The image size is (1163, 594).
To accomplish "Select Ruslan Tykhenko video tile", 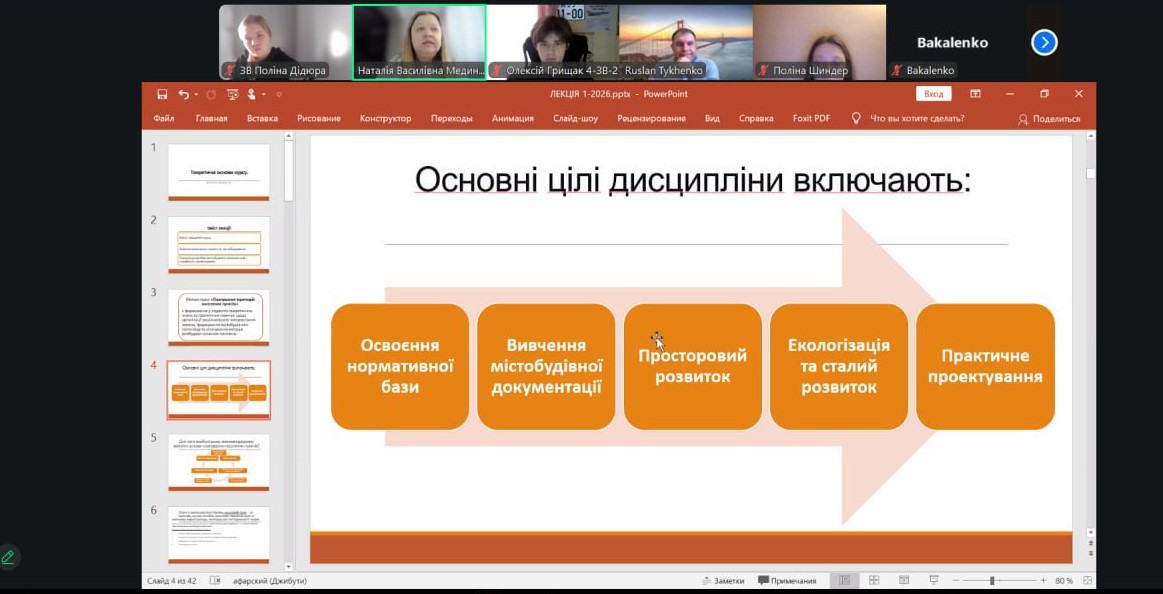I will pyautogui.click(x=686, y=42).
